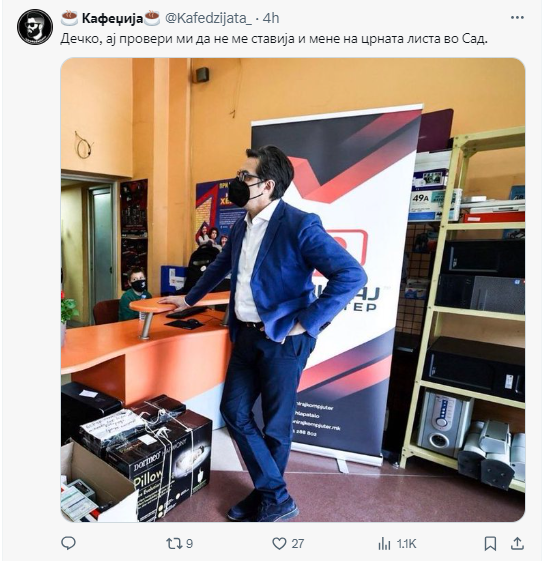Click the share upload arrow icon
Viewport: 544px width, 561px height.
(x=517, y=543)
